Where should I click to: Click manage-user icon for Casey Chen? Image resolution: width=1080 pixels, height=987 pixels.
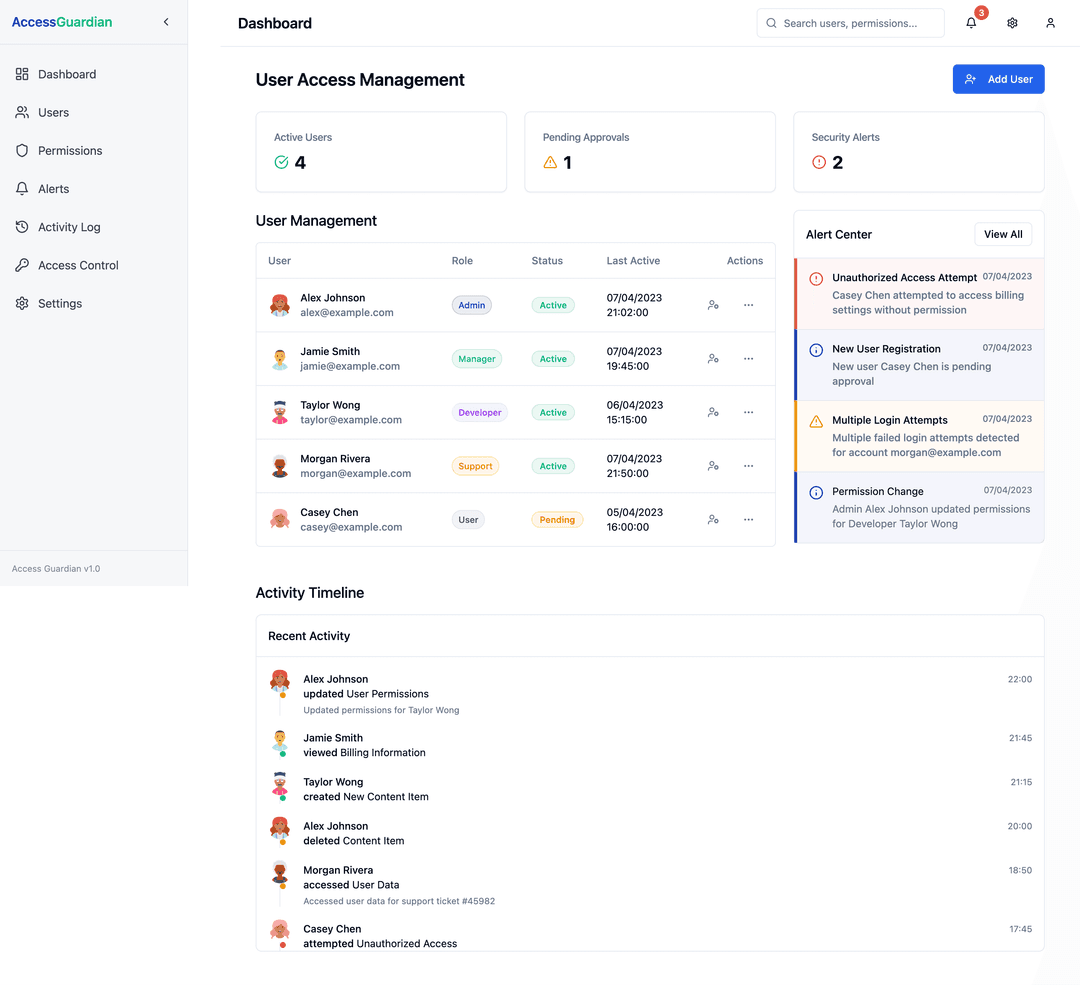pyautogui.click(x=713, y=520)
